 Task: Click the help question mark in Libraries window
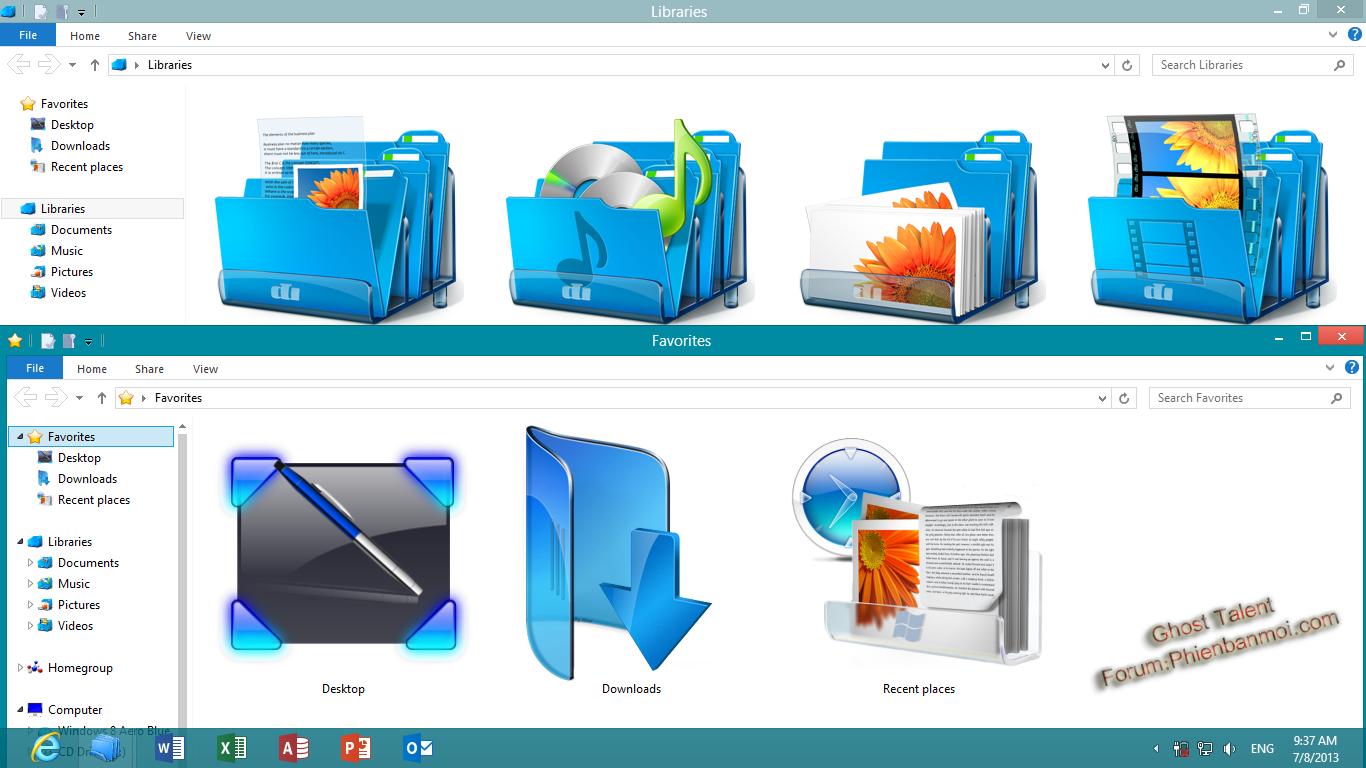click(x=1355, y=35)
